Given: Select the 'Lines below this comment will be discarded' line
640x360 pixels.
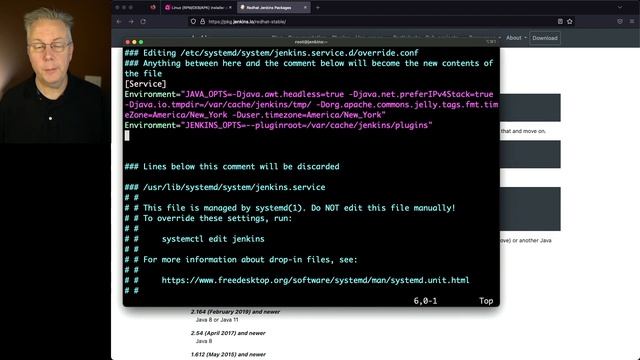Looking at the screenshot, I should [x=232, y=167].
